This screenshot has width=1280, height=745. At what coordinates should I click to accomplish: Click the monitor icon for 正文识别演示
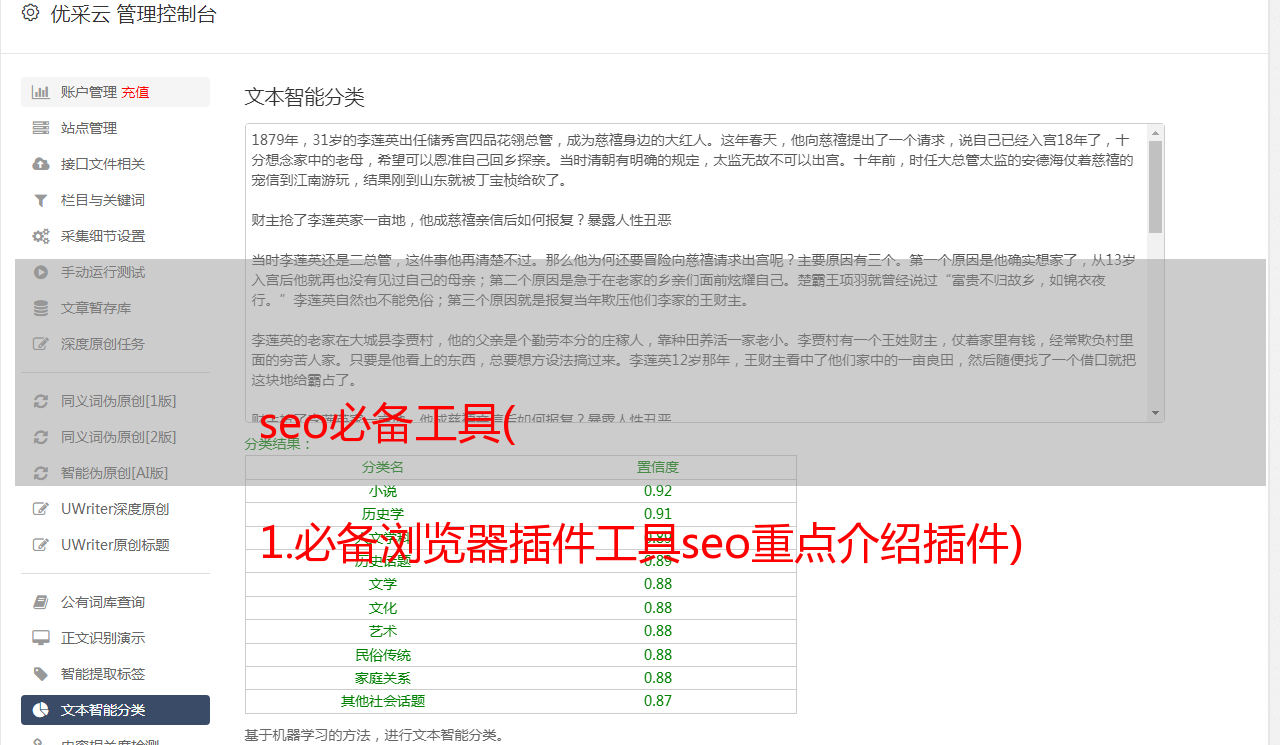coord(41,638)
